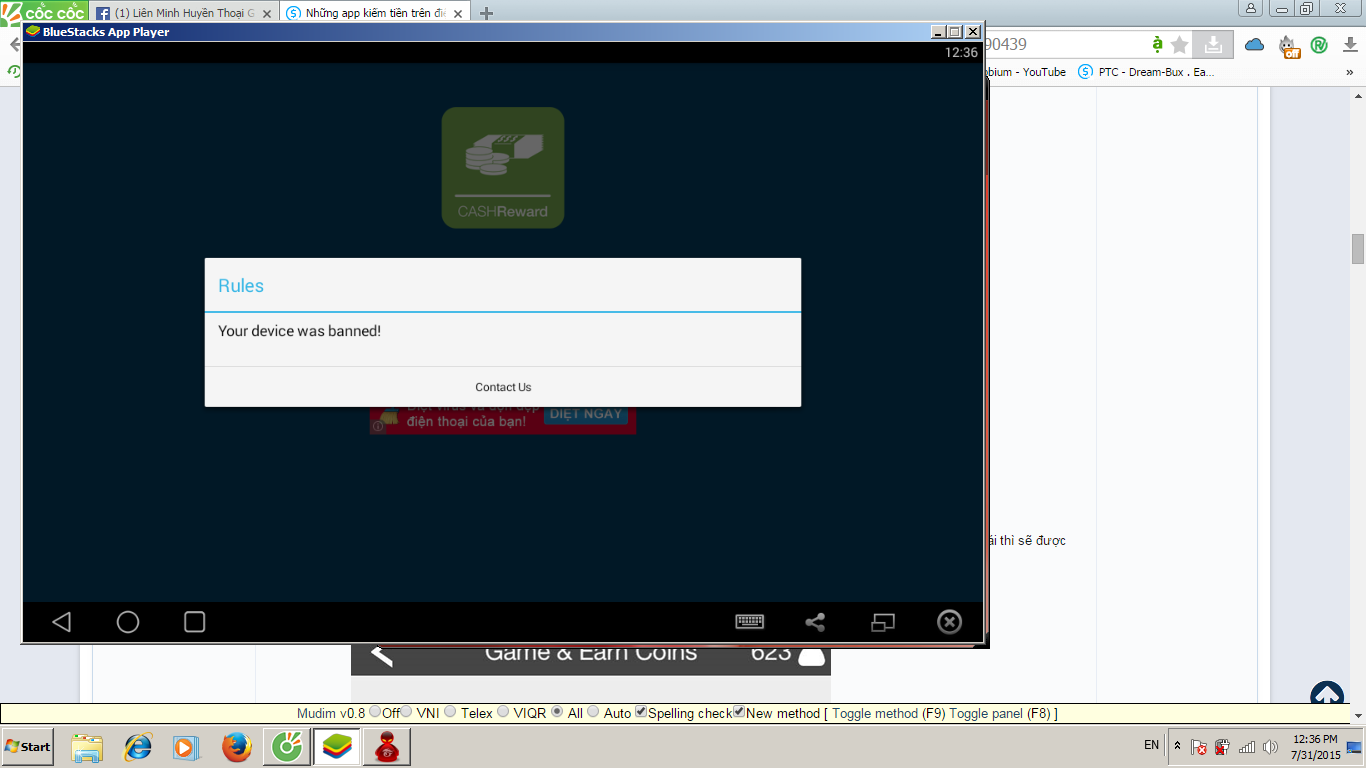Click the taskbar clock showing 12:36 PM

(x=1315, y=747)
